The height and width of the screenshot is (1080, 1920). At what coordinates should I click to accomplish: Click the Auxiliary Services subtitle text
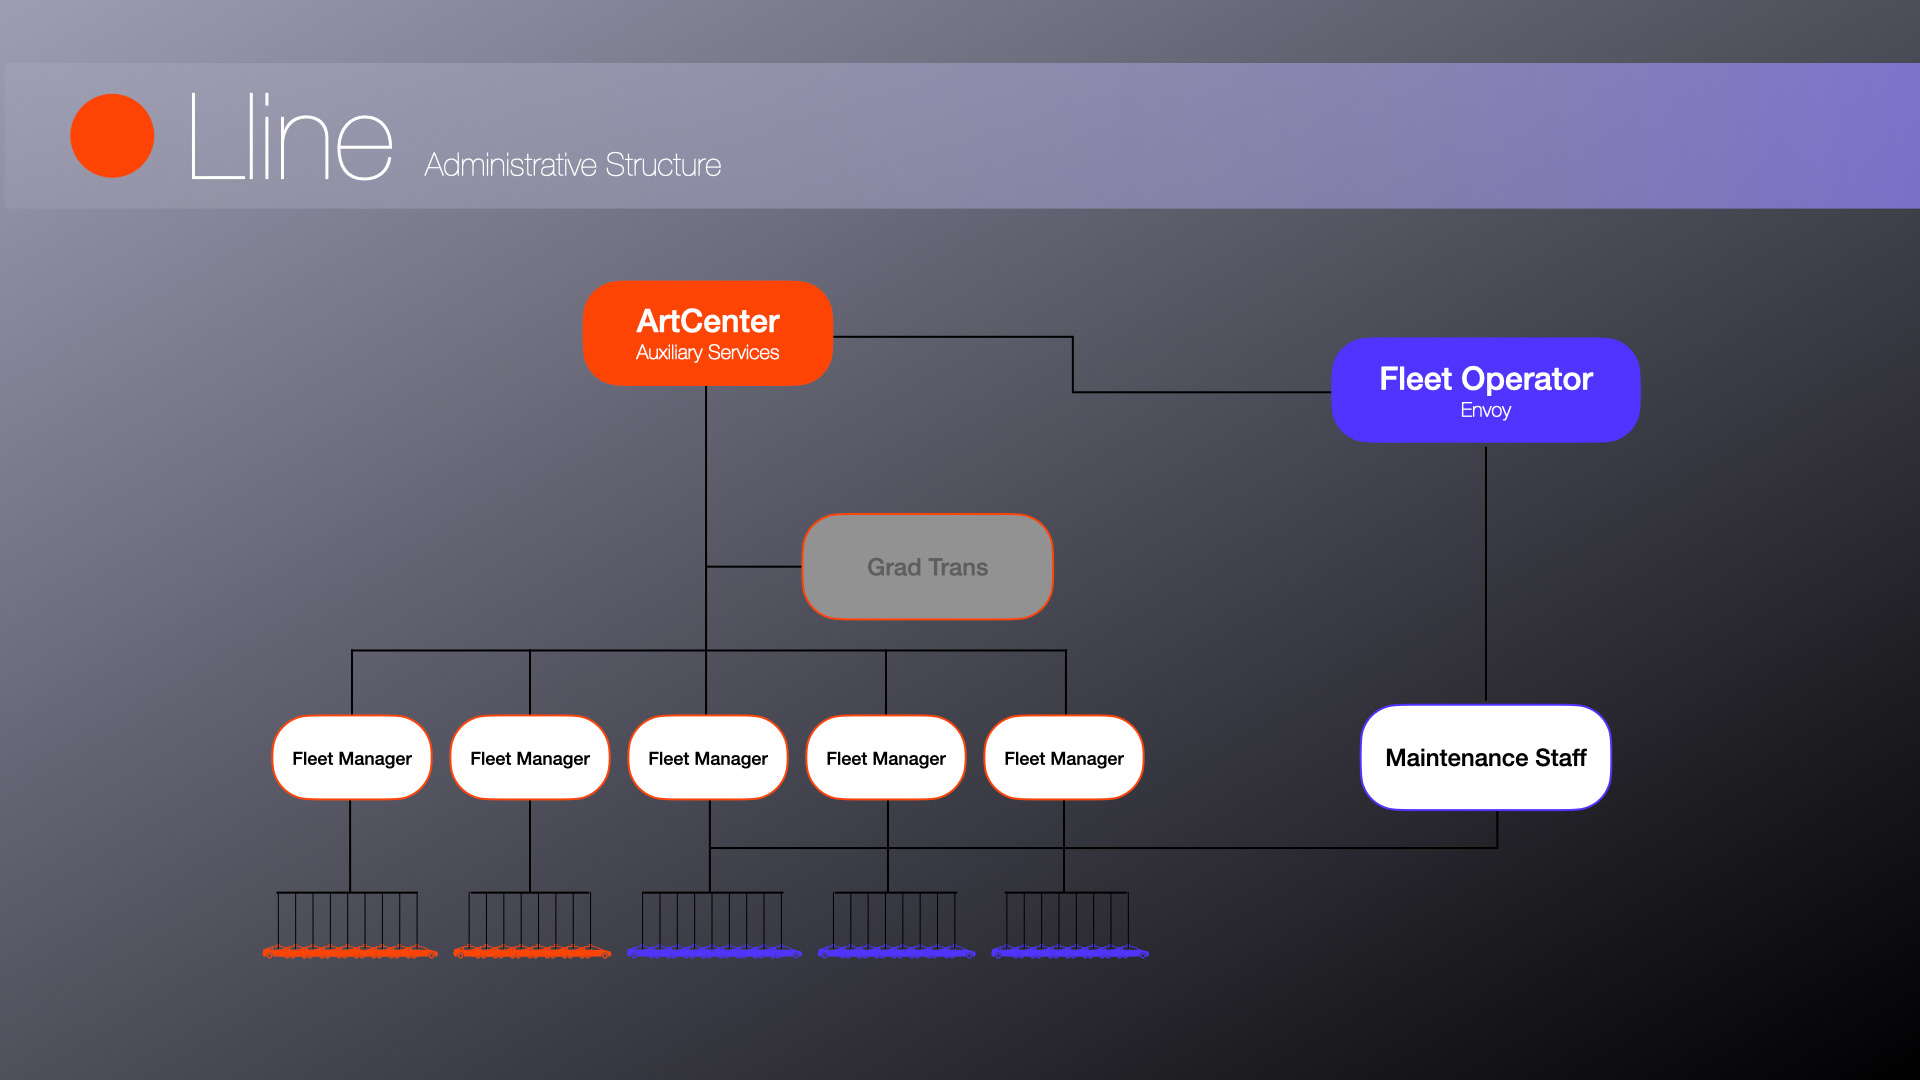(707, 353)
